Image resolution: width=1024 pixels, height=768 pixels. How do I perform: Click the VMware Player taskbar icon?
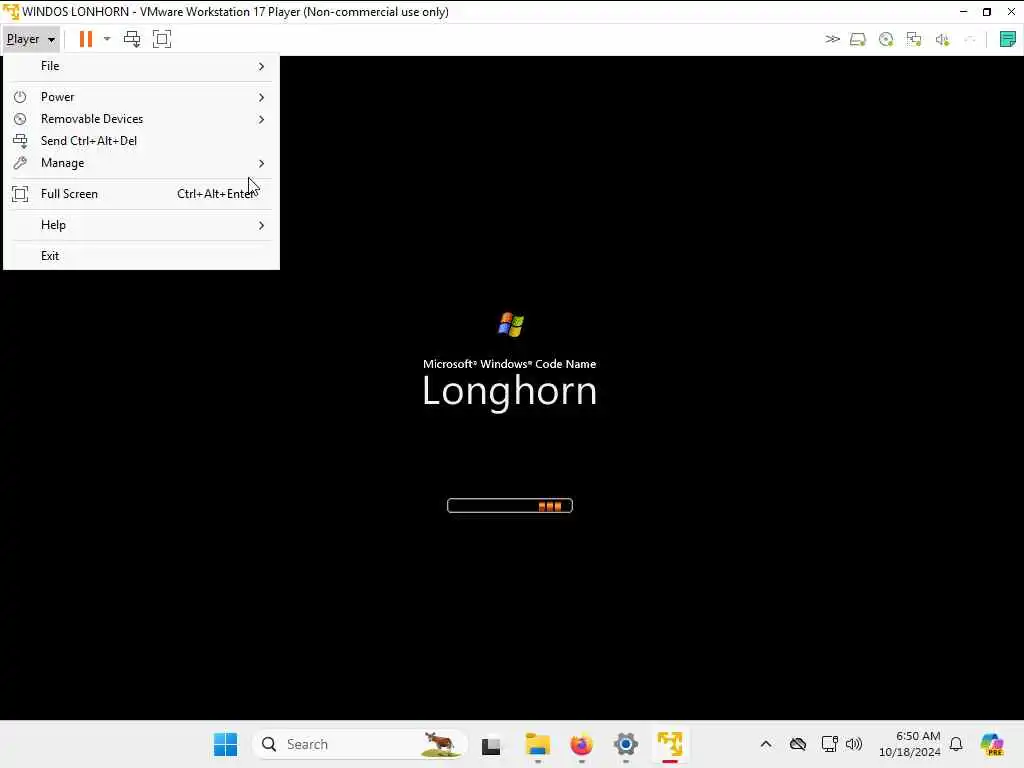(x=670, y=744)
